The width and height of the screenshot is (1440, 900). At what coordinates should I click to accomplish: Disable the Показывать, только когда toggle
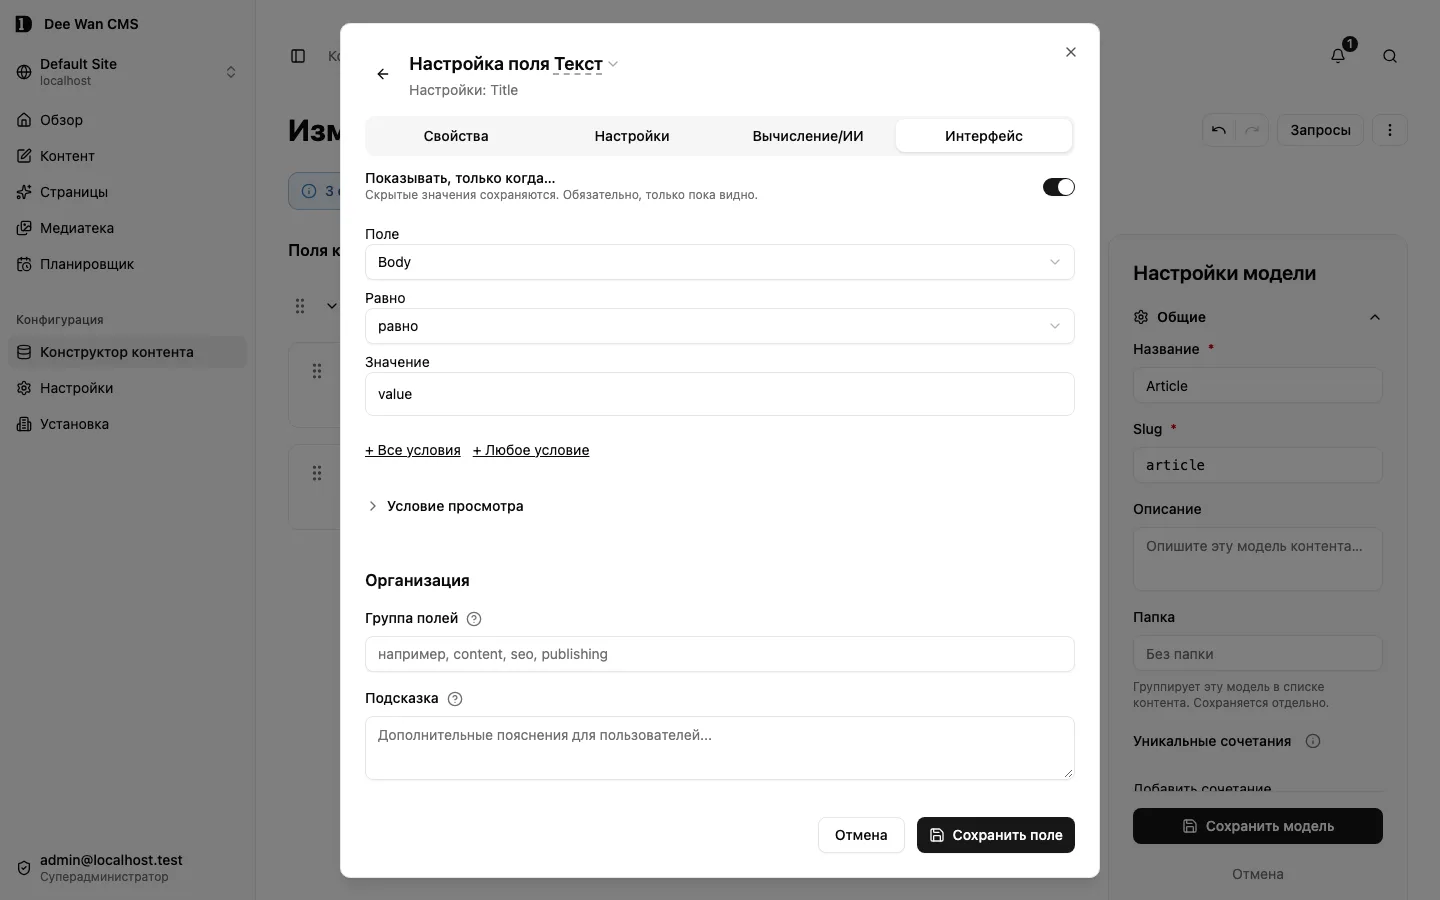pos(1058,187)
